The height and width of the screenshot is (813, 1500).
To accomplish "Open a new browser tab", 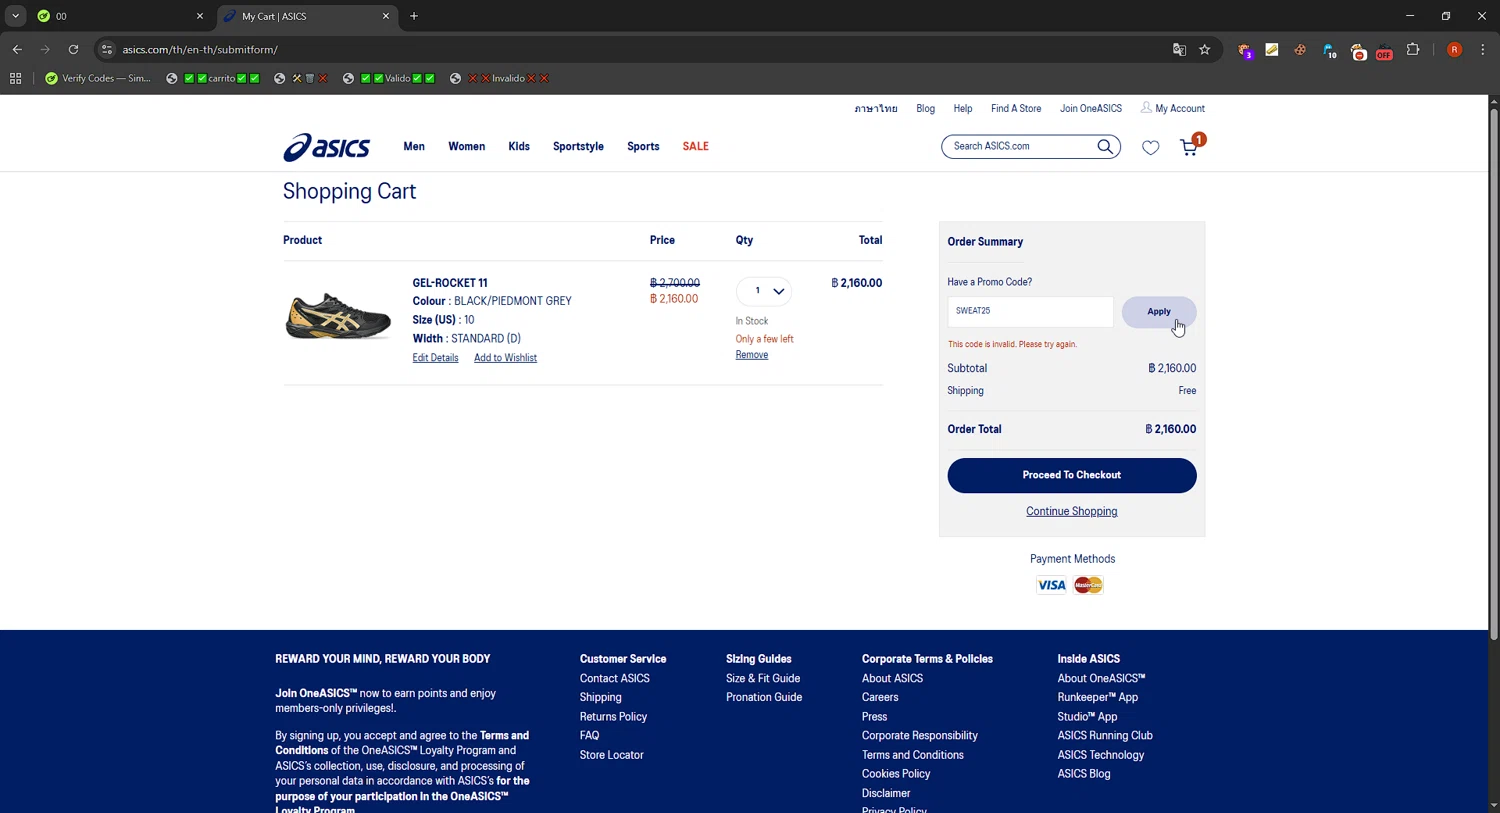I will [414, 16].
